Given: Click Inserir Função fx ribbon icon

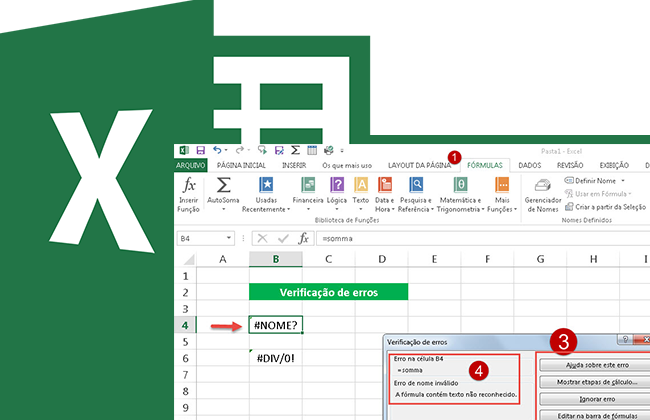Looking at the screenshot, I should coord(189,194).
